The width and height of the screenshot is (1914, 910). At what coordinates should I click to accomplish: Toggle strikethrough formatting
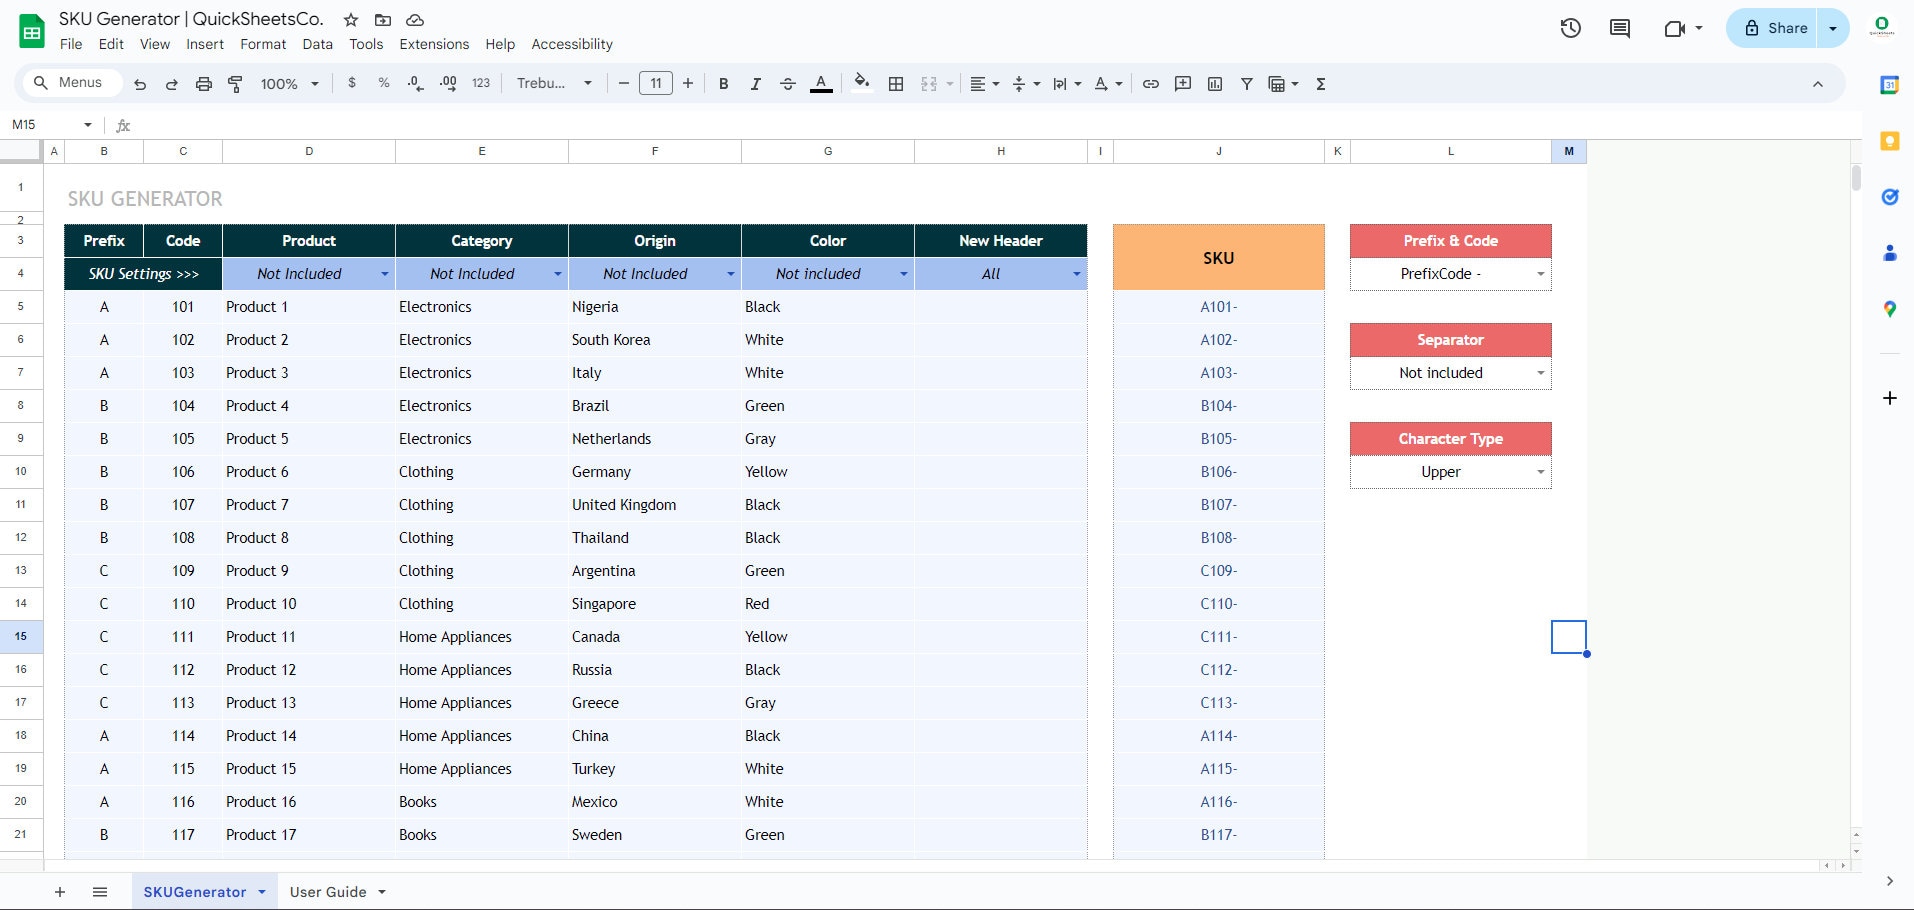point(788,84)
